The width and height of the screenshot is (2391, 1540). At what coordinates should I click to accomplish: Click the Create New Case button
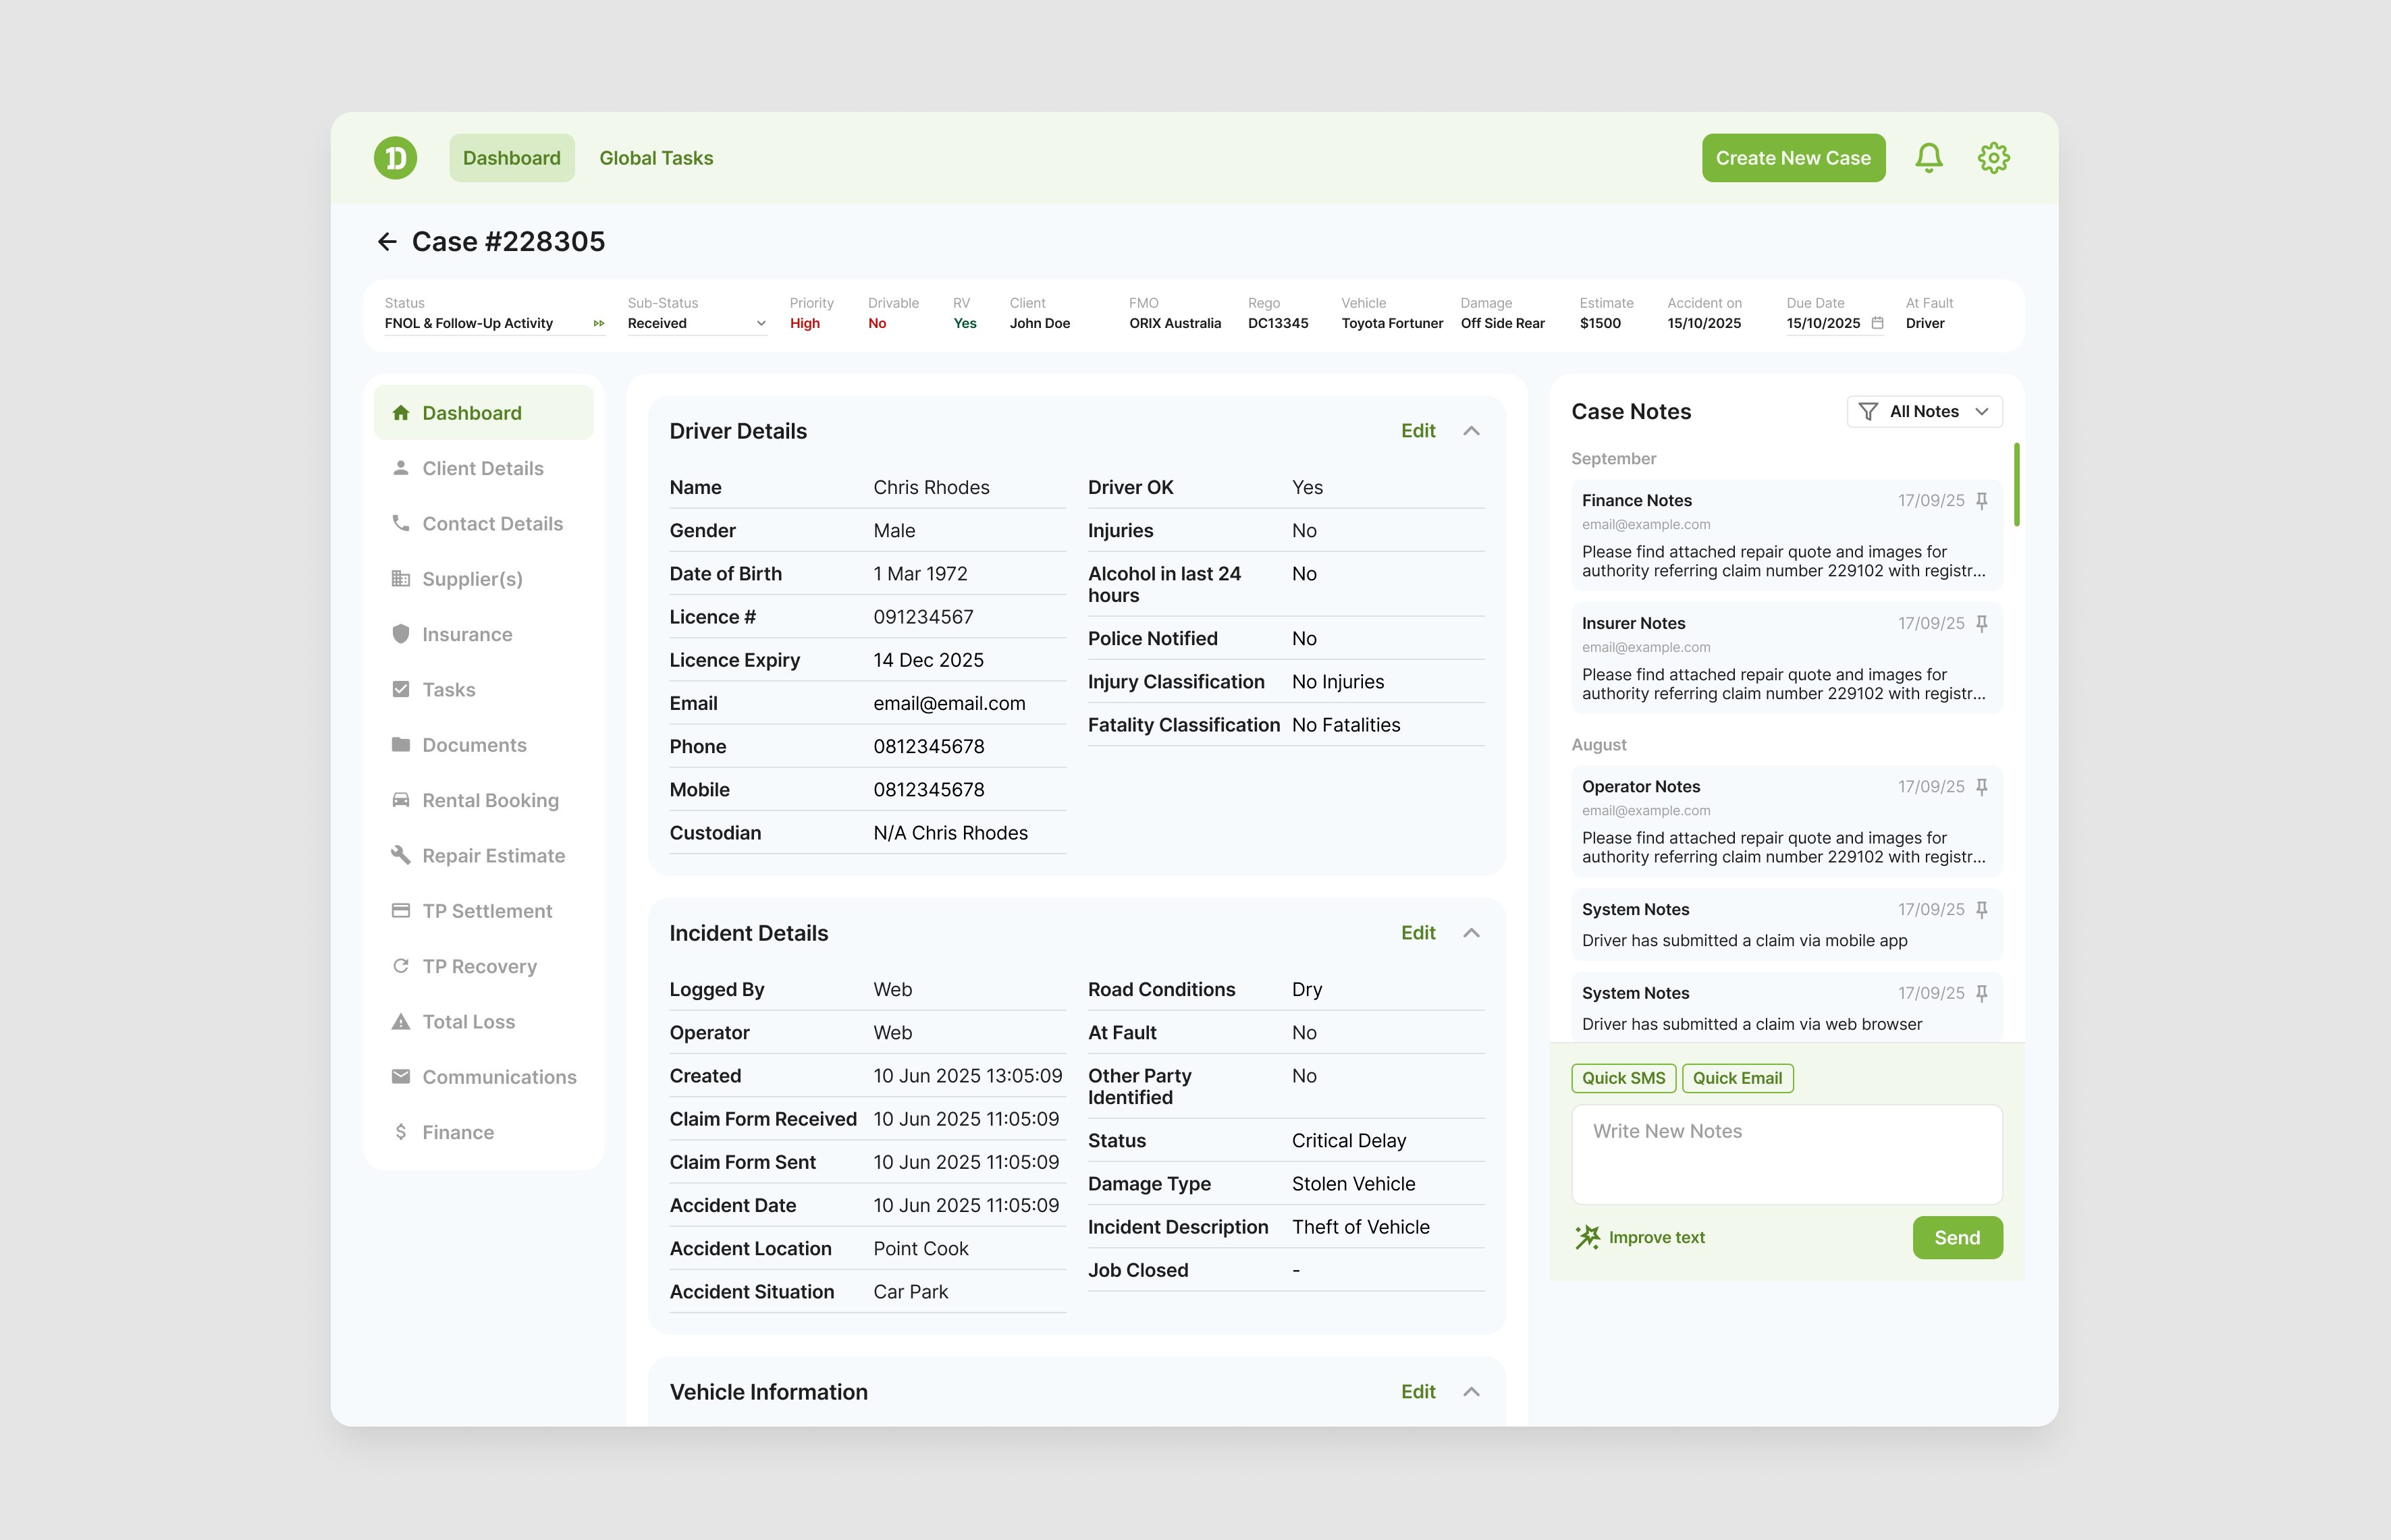[1793, 158]
